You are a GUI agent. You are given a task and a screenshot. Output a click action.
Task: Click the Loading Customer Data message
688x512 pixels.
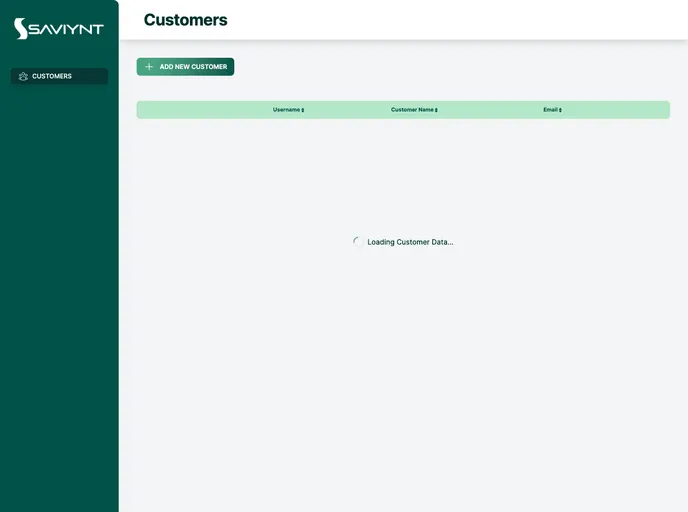(x=410, y=242)
